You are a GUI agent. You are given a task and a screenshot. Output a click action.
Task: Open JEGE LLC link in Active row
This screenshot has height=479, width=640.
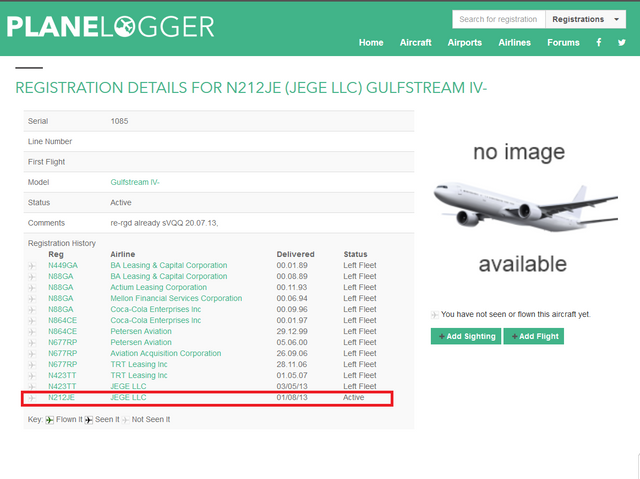[128, 397]
